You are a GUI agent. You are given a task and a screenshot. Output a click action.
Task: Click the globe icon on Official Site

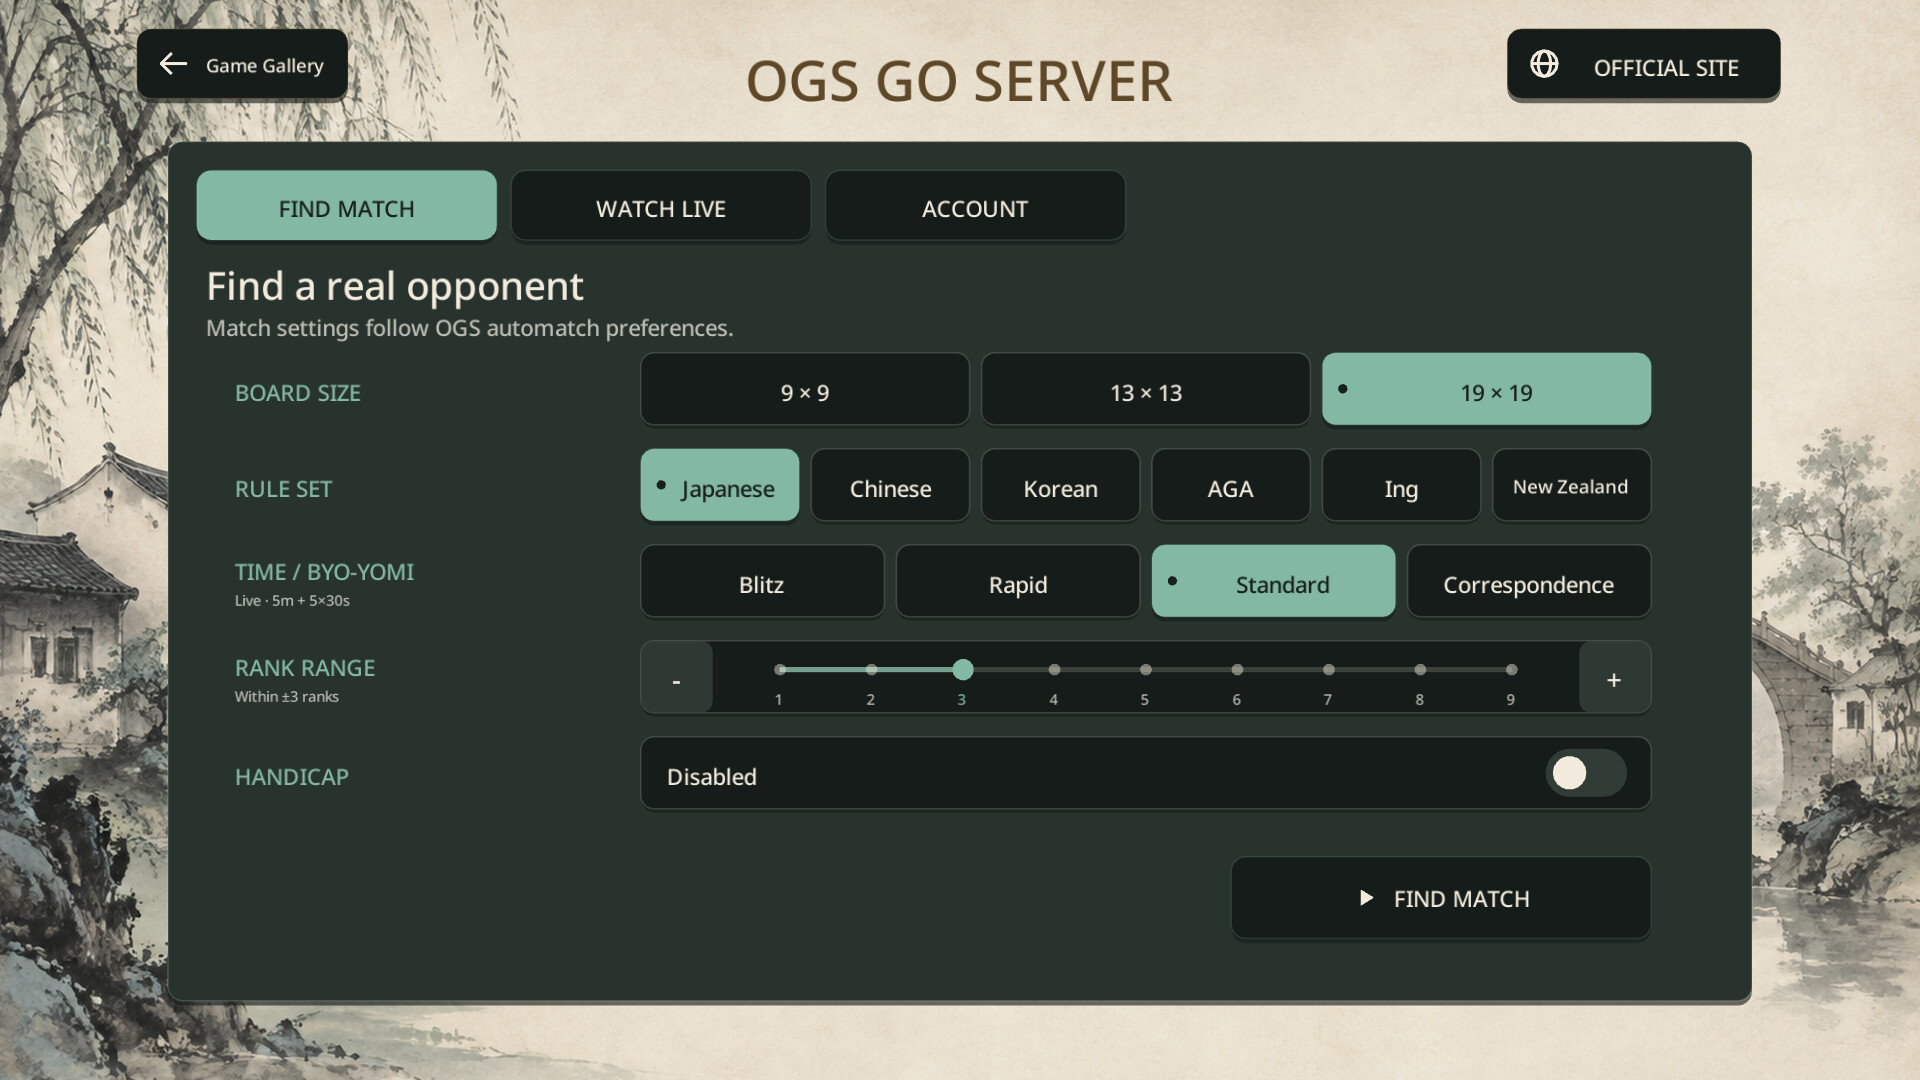tap(1544, 64)
